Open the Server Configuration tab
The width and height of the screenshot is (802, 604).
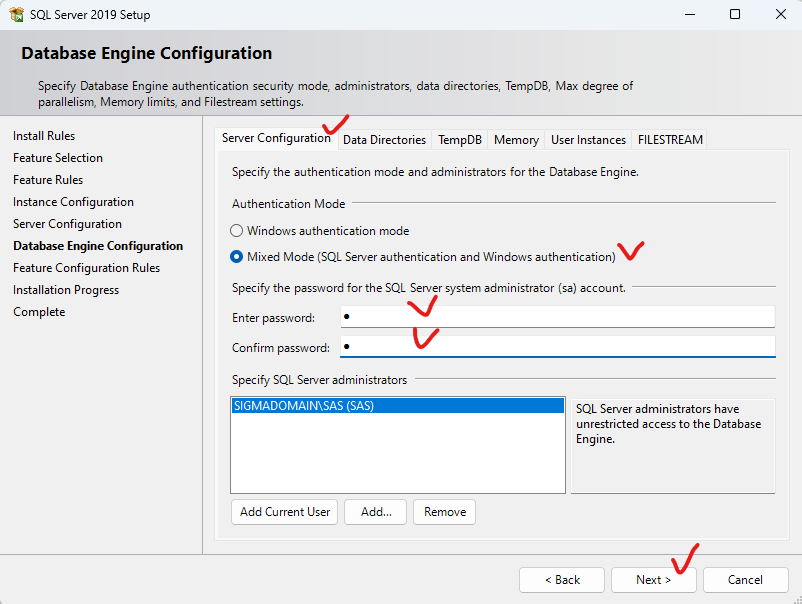tap(276, 138)
